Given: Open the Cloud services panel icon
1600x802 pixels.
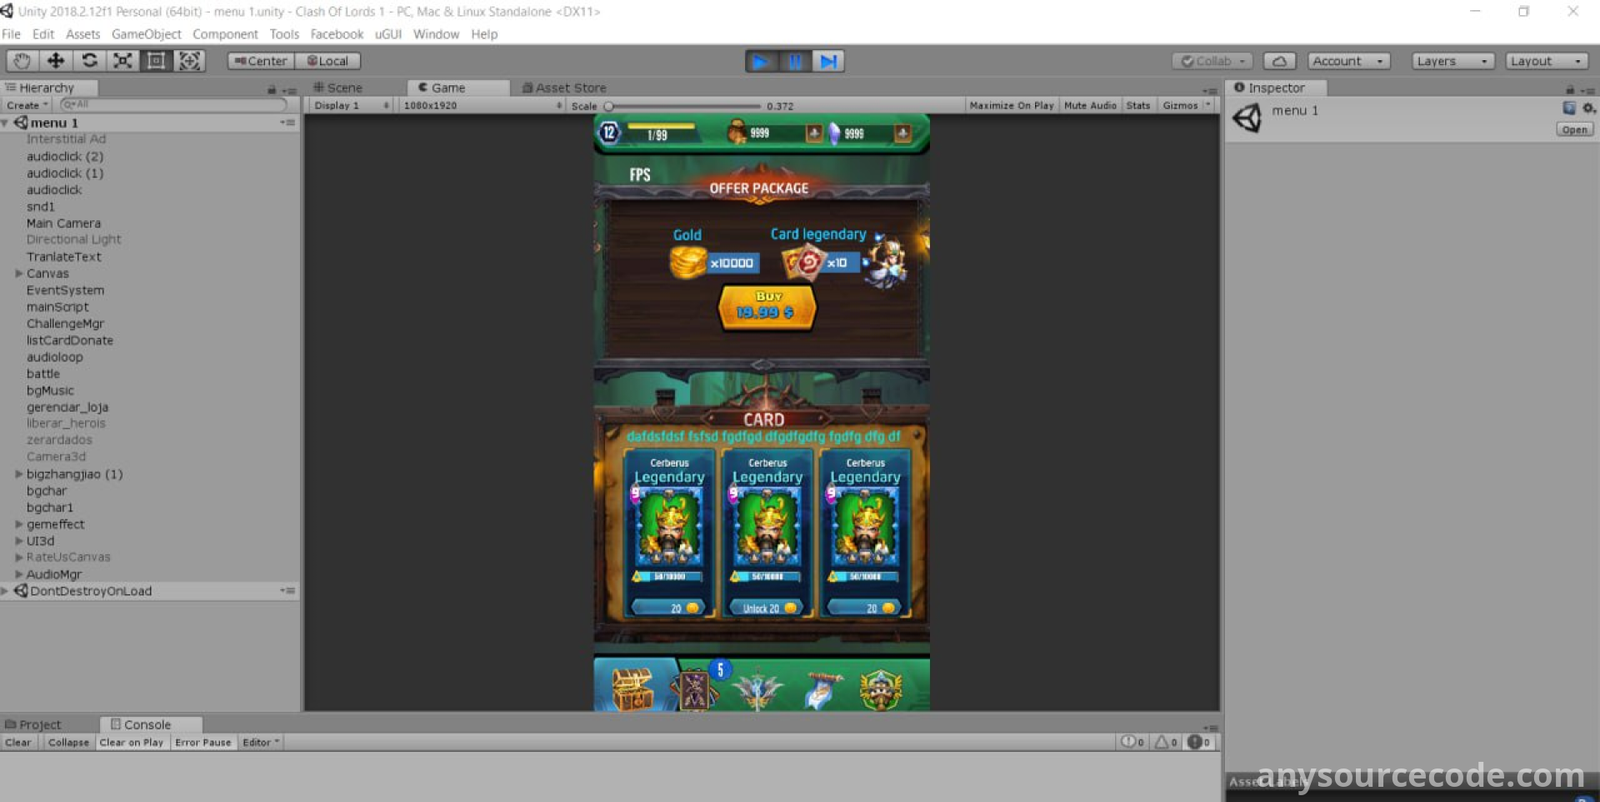Looking at the screenshot, I should [1279, 61].
